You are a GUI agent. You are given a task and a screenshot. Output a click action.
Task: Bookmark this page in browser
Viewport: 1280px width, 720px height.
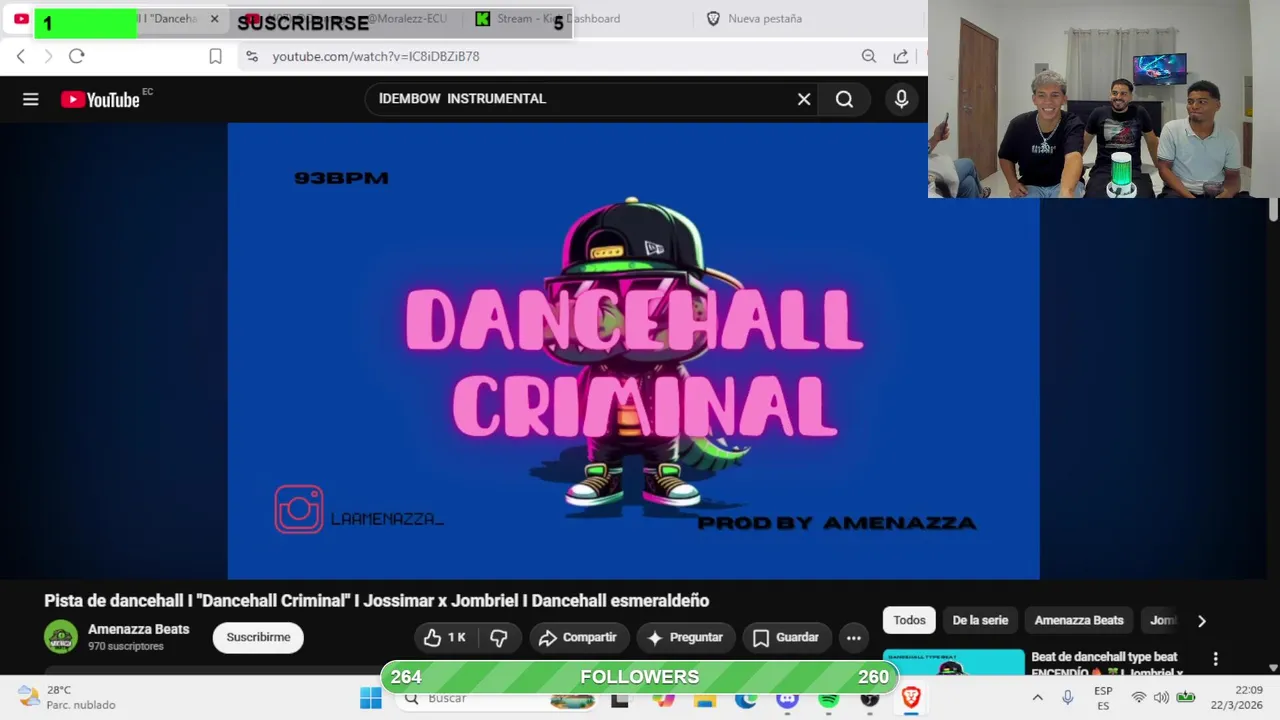(215, 56)
